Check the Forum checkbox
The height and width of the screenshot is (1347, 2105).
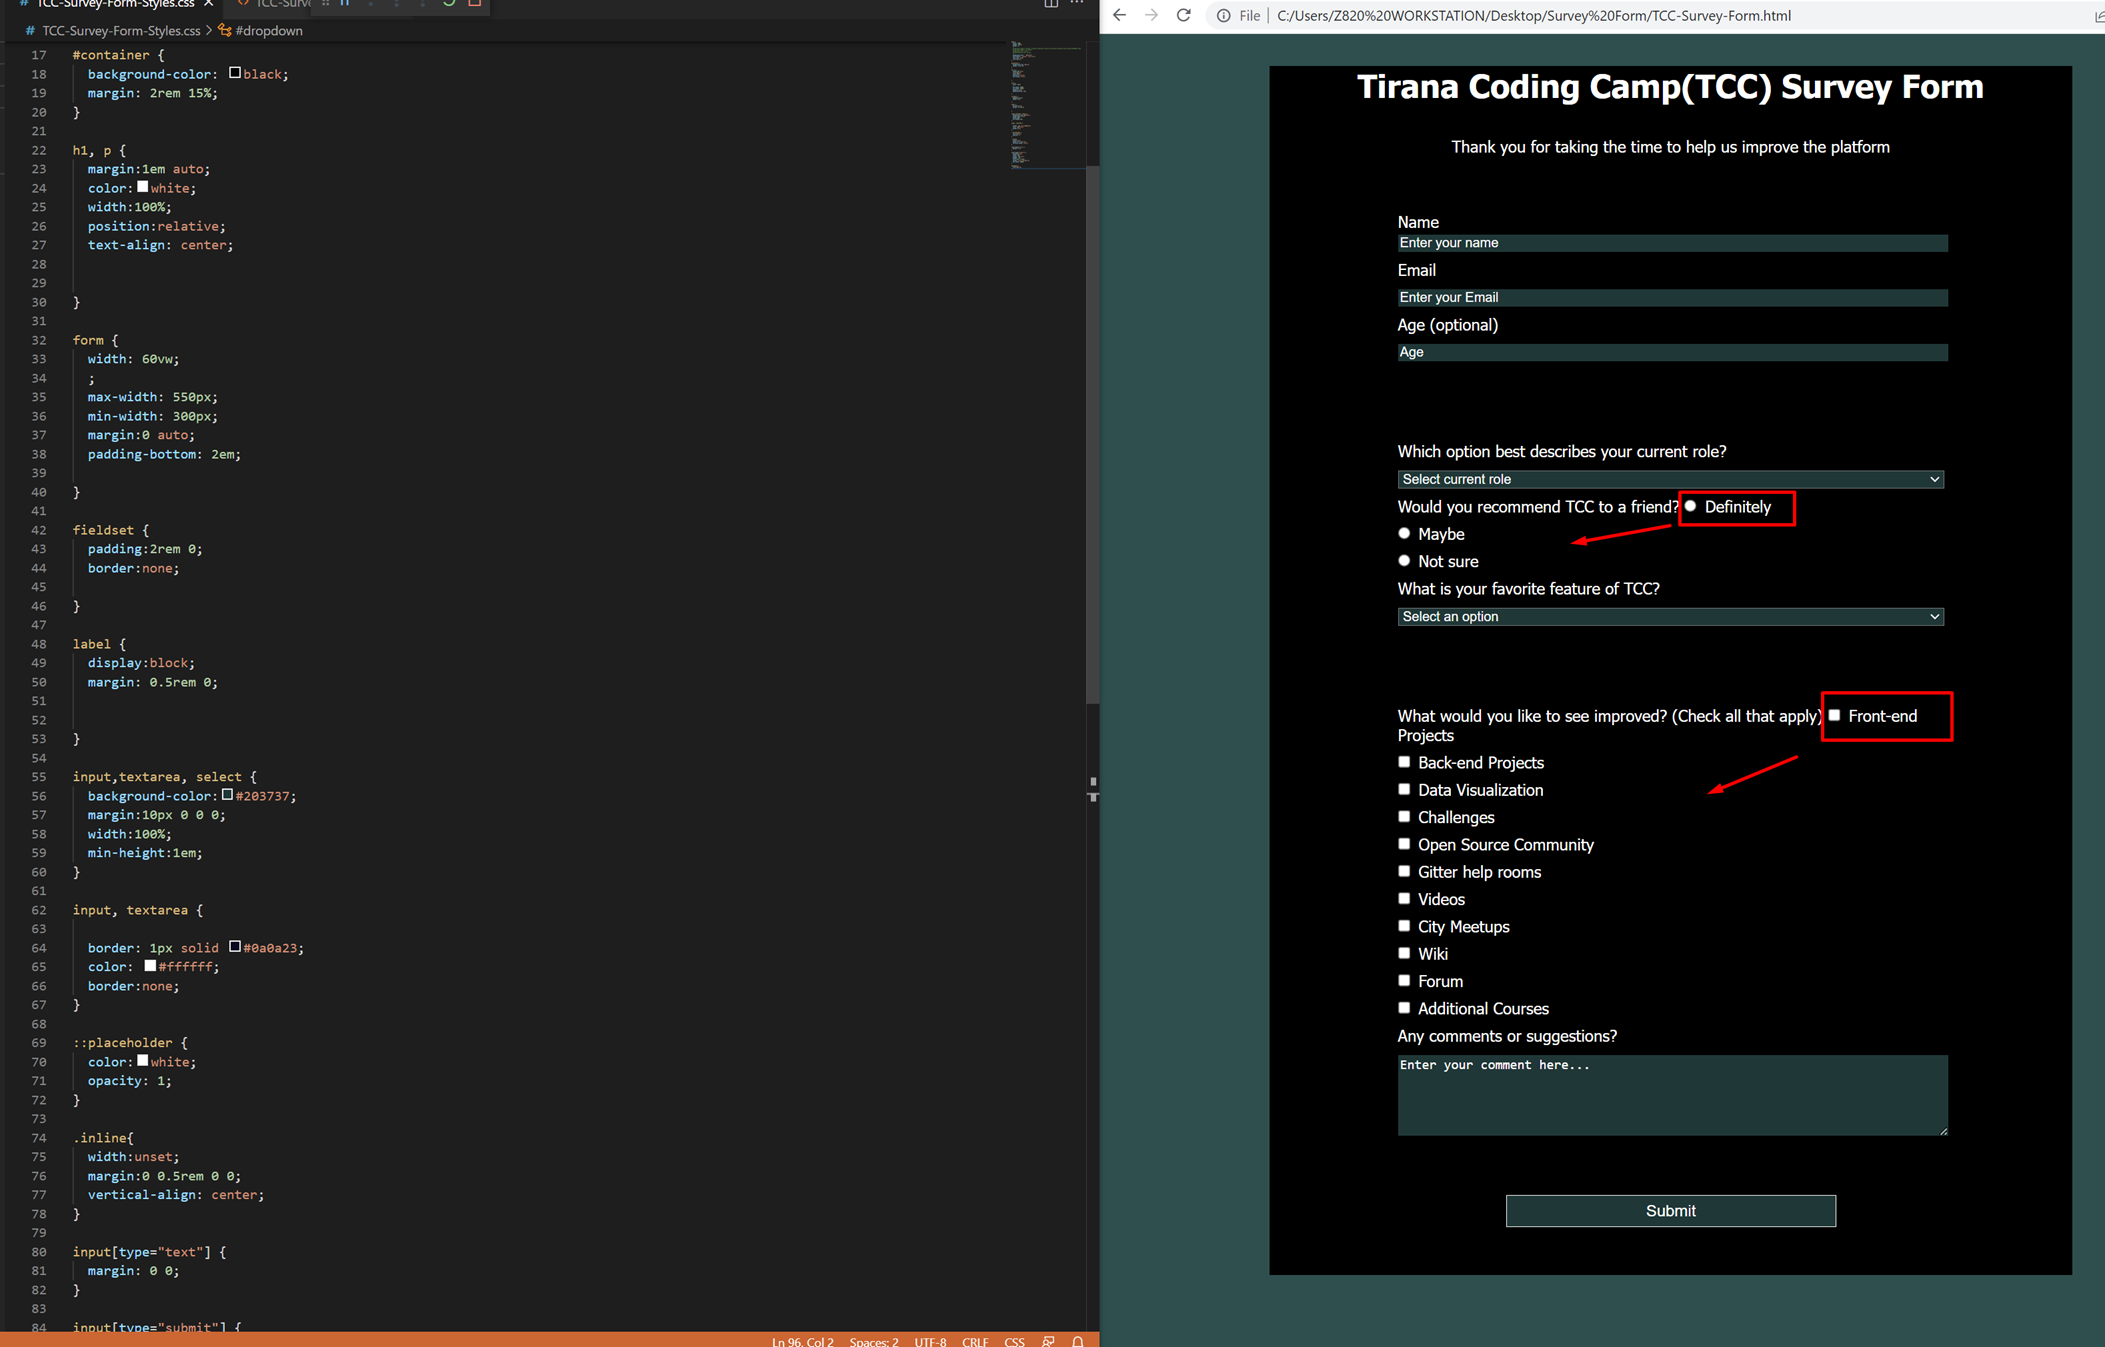click(x=1404, y=980)
